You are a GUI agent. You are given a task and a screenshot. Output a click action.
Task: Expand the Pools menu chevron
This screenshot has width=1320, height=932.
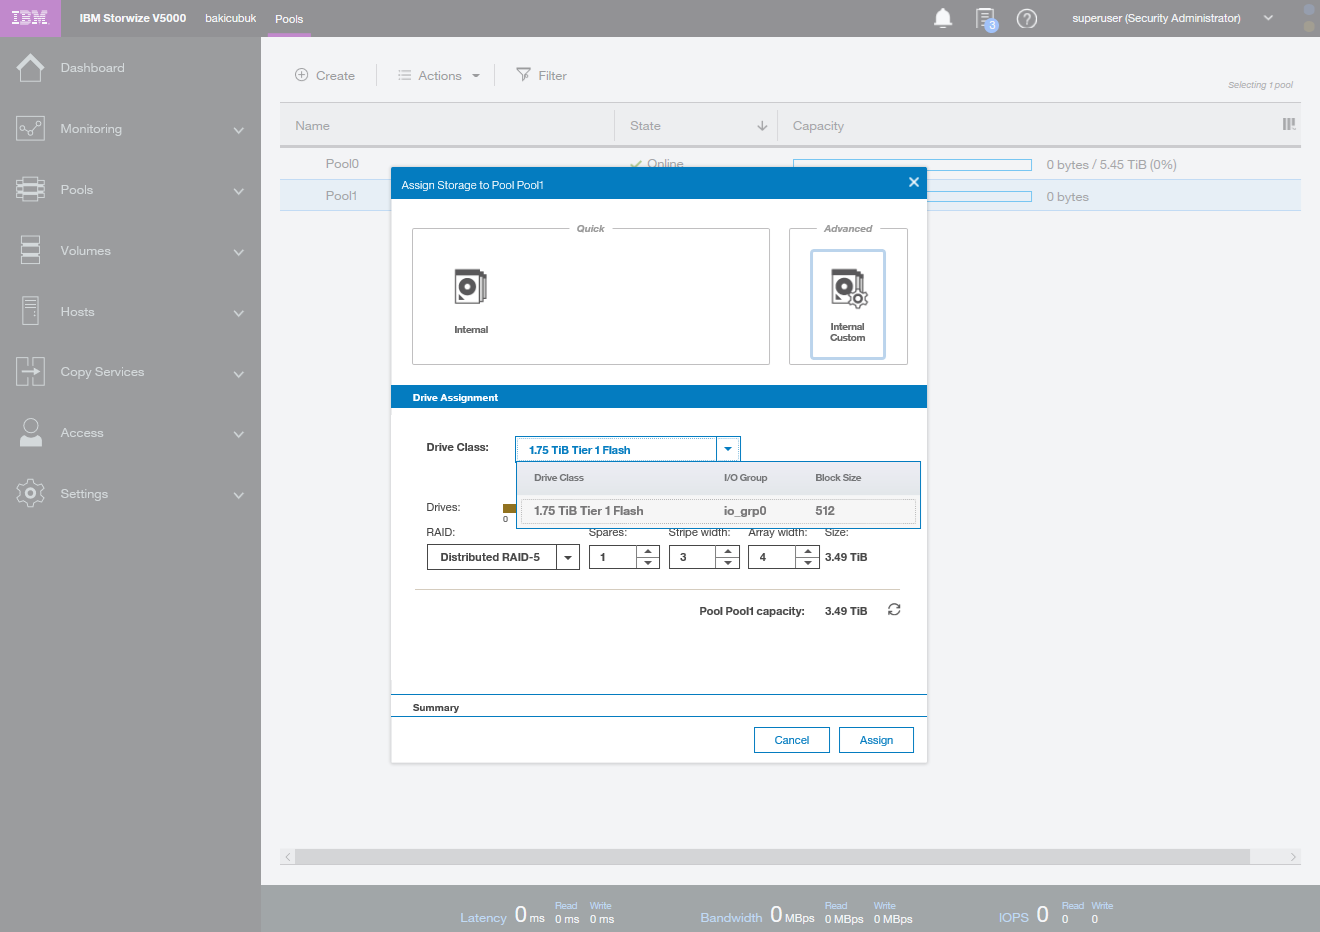pyautogui.click(x=238, y=191)
